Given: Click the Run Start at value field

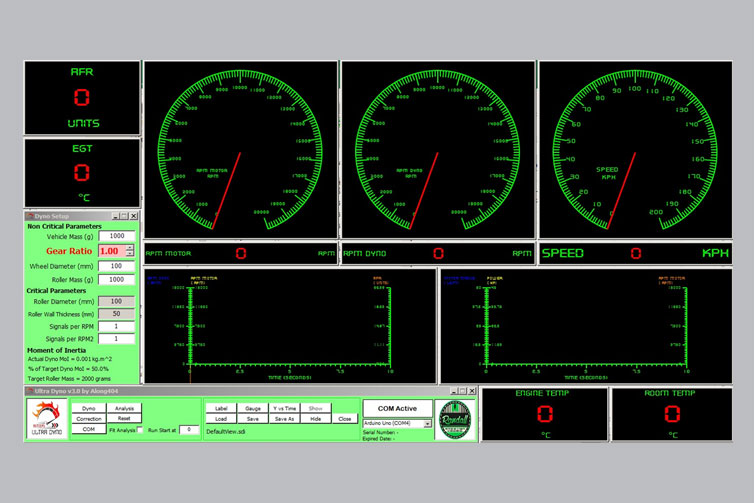Looking at the screenshot, I should coord(189,429).
